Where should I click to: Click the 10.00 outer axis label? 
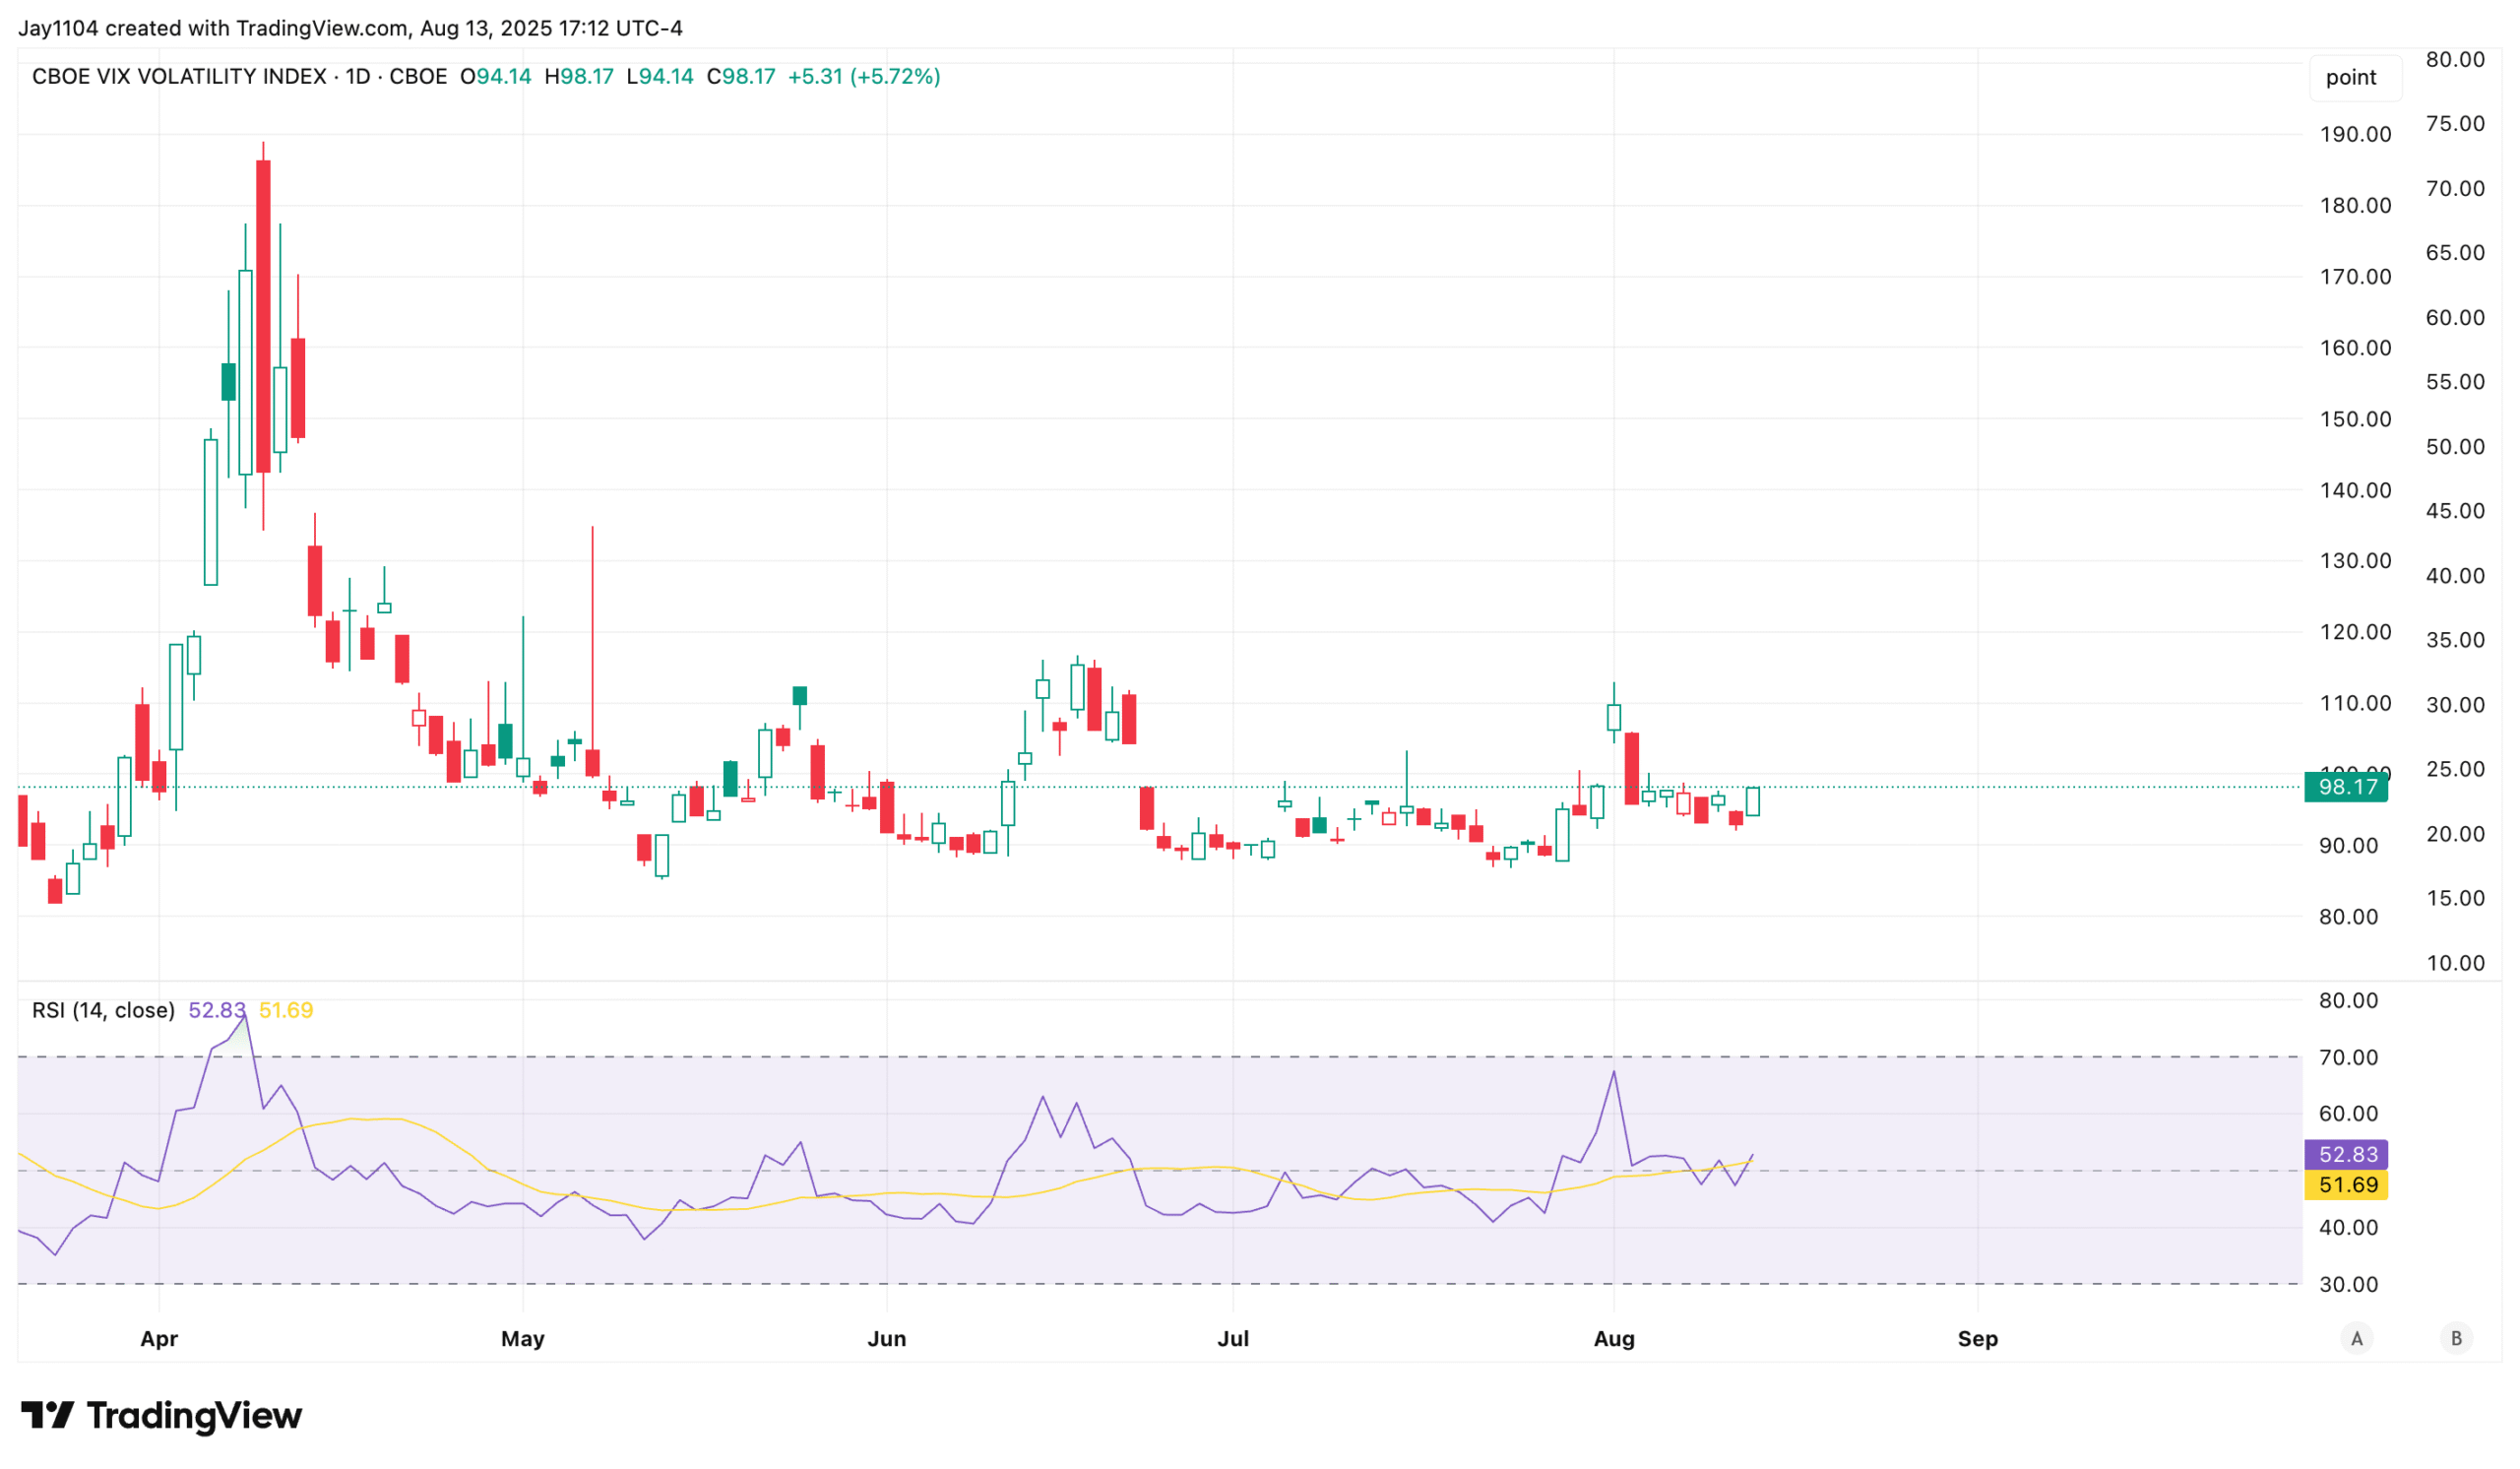click(2455, 963)
